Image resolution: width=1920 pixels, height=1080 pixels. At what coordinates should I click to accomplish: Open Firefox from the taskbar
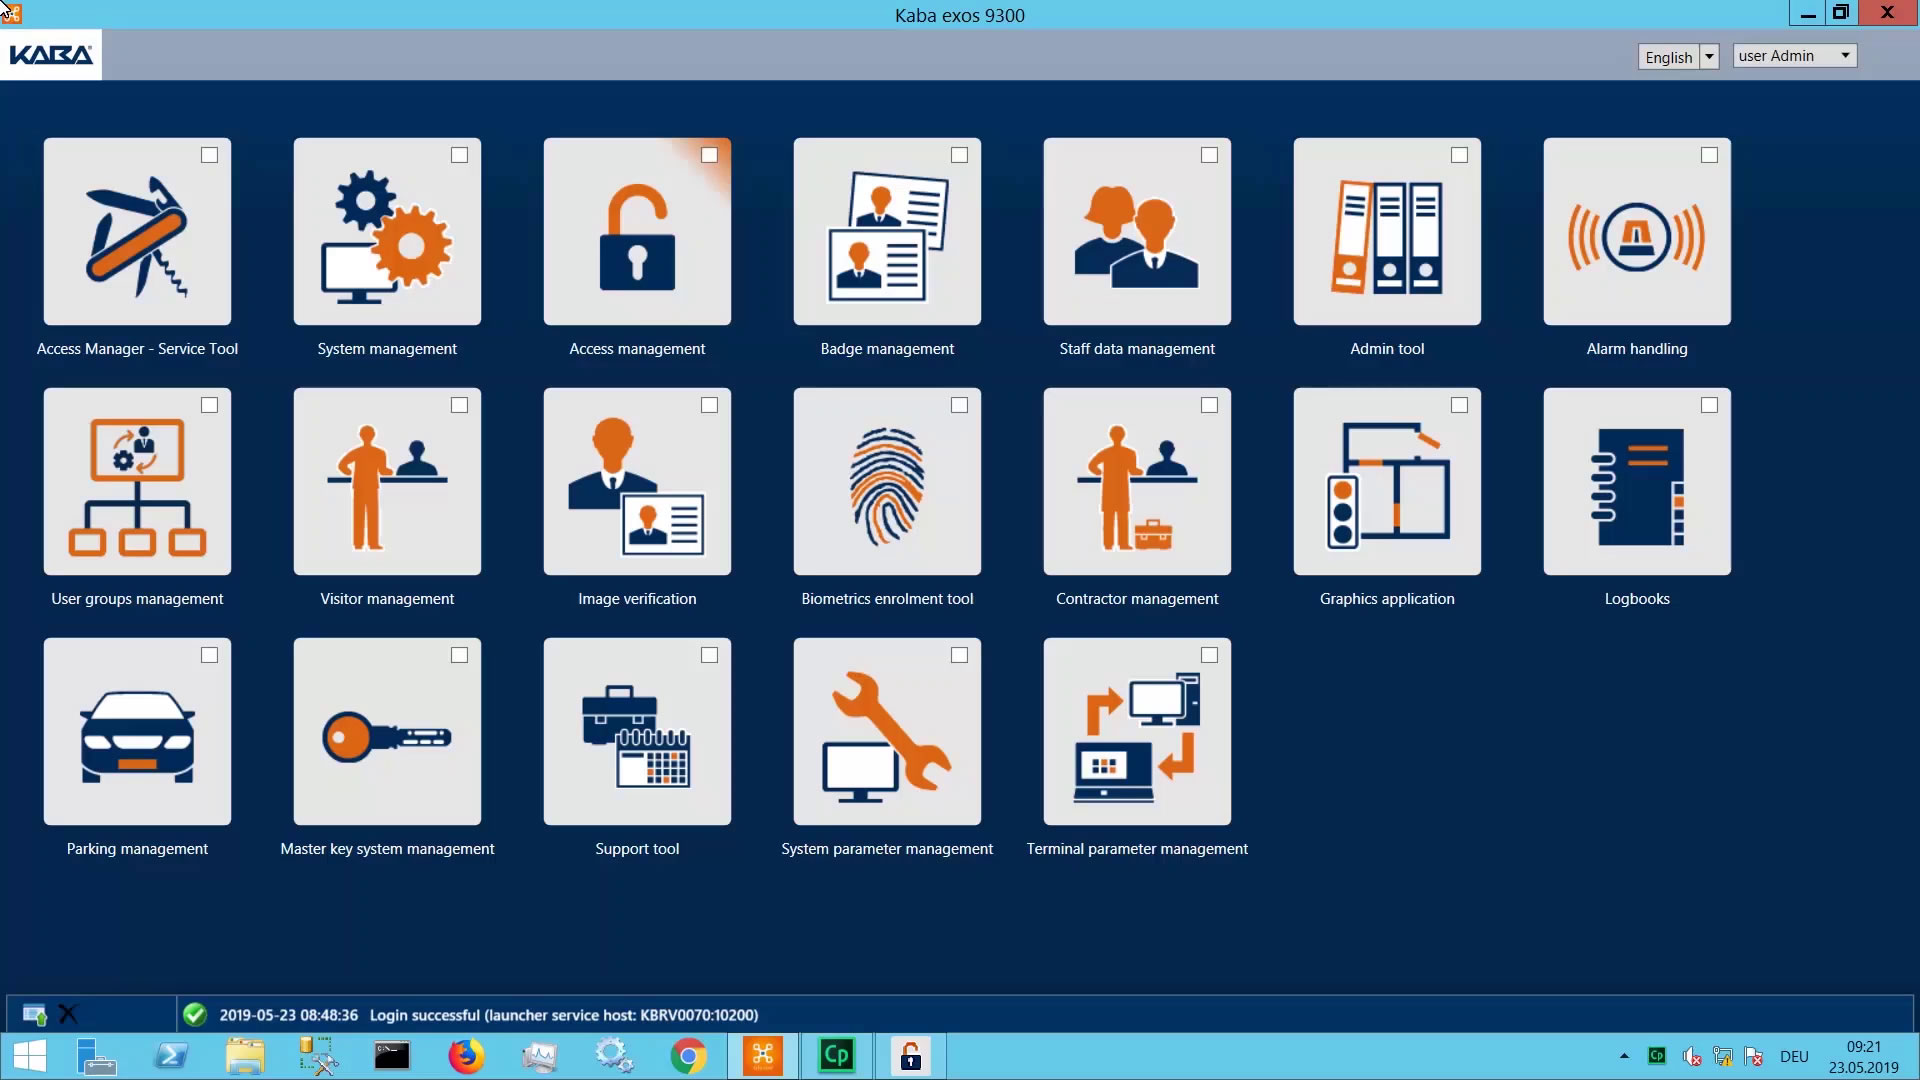466,1056
